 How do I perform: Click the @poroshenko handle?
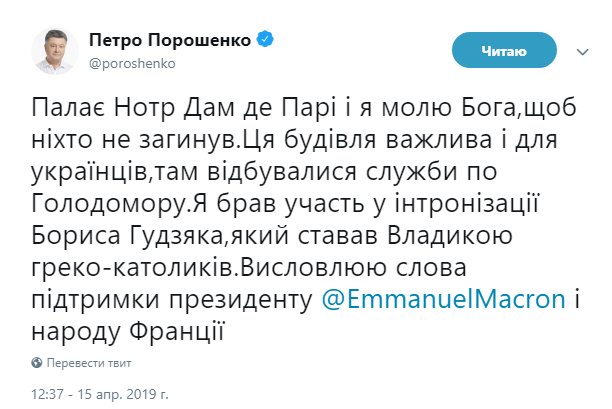[x=132, y=62]
